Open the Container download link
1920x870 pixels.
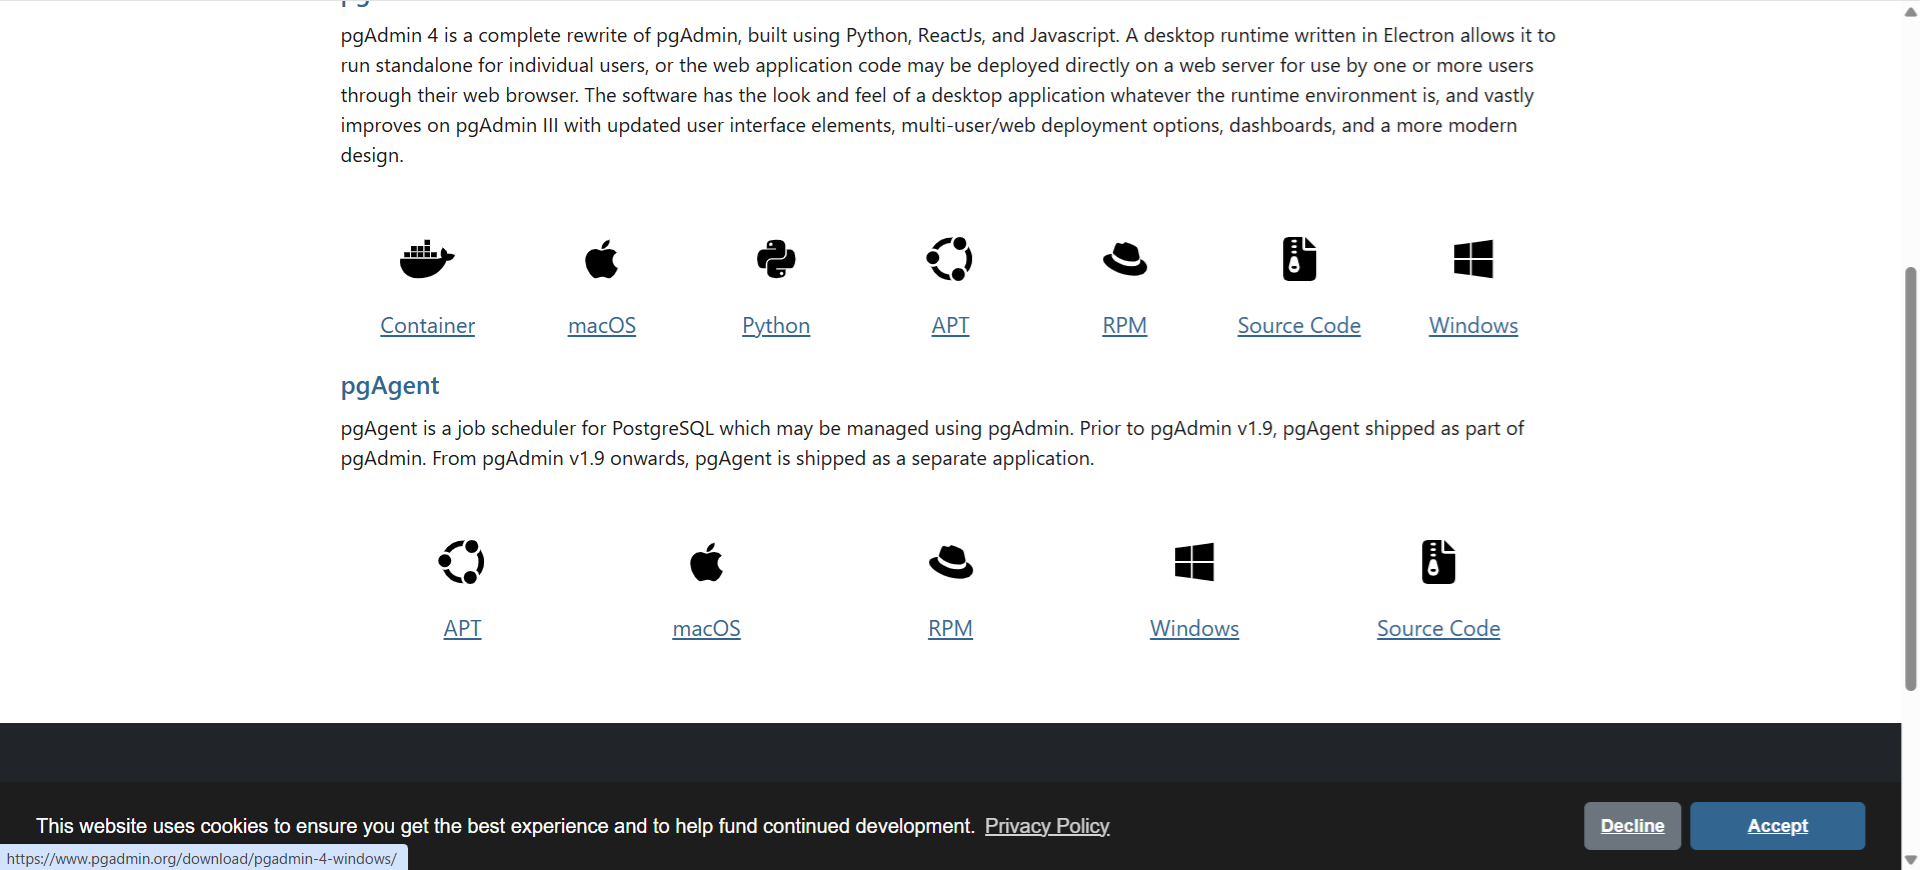click(427, 326)
